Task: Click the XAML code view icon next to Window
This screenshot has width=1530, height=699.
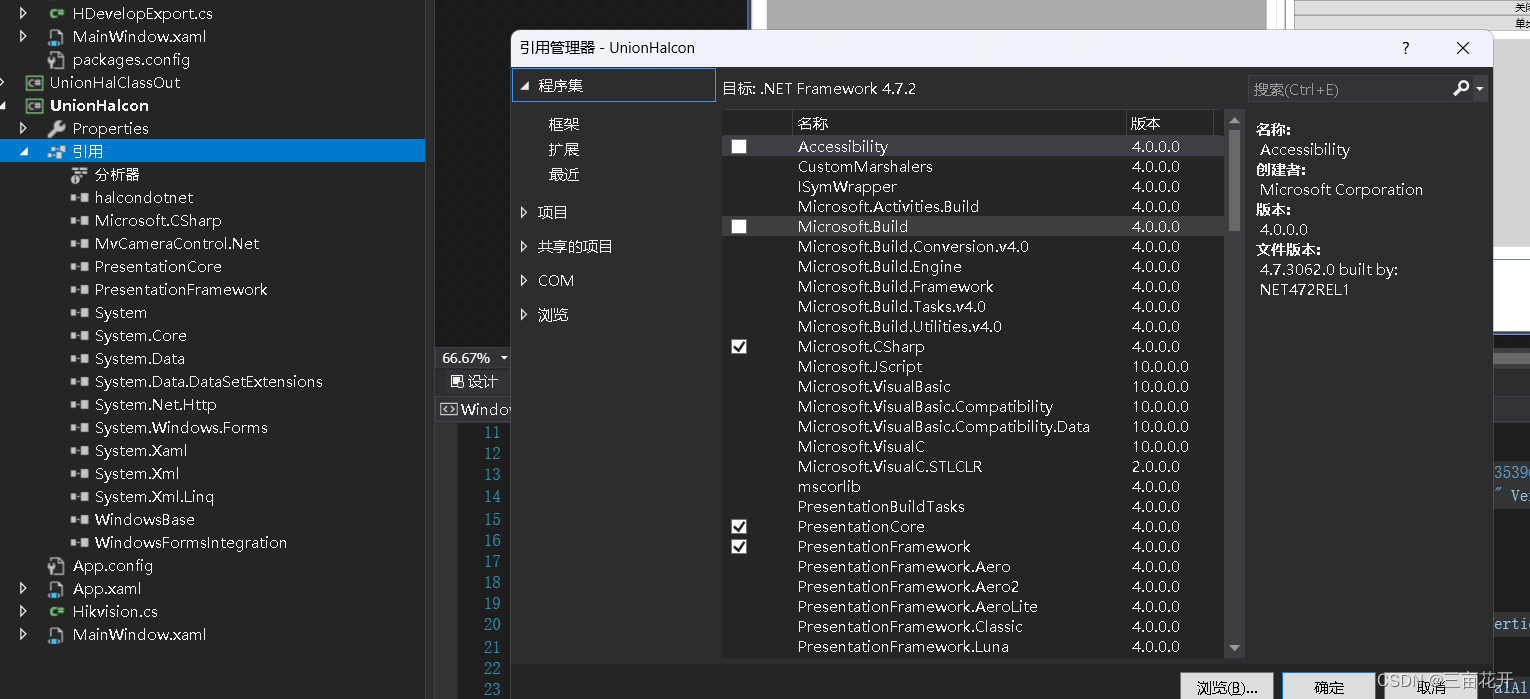Action: (x=449, y=408)
